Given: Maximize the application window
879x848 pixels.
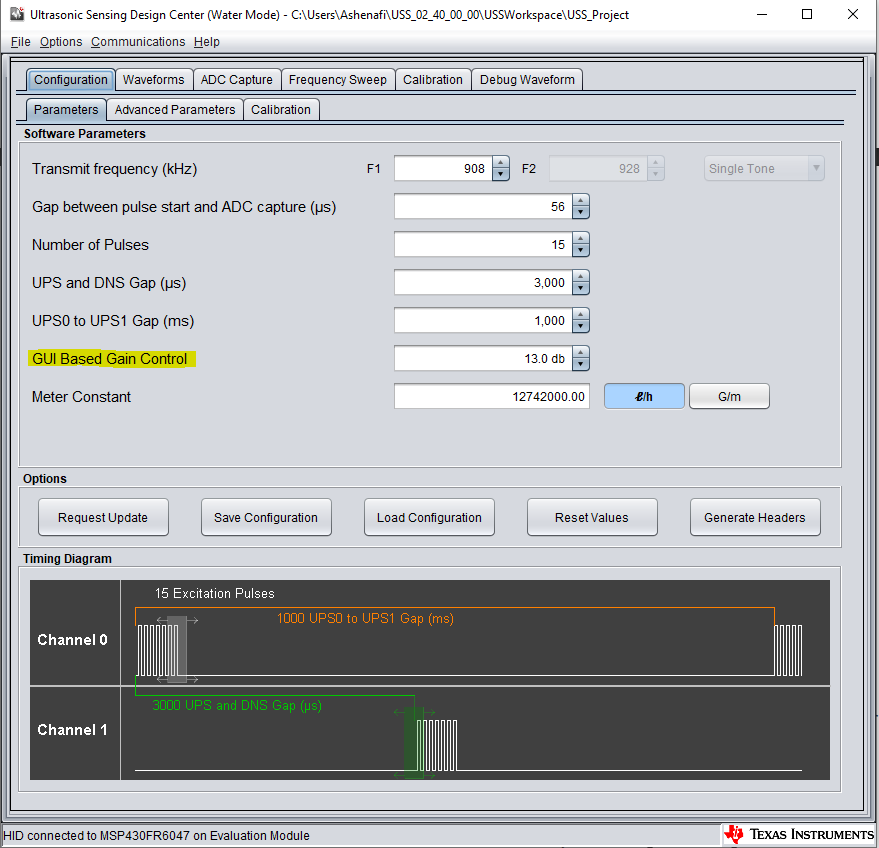Looking at the screenshot, I should (x=807, y=14).
